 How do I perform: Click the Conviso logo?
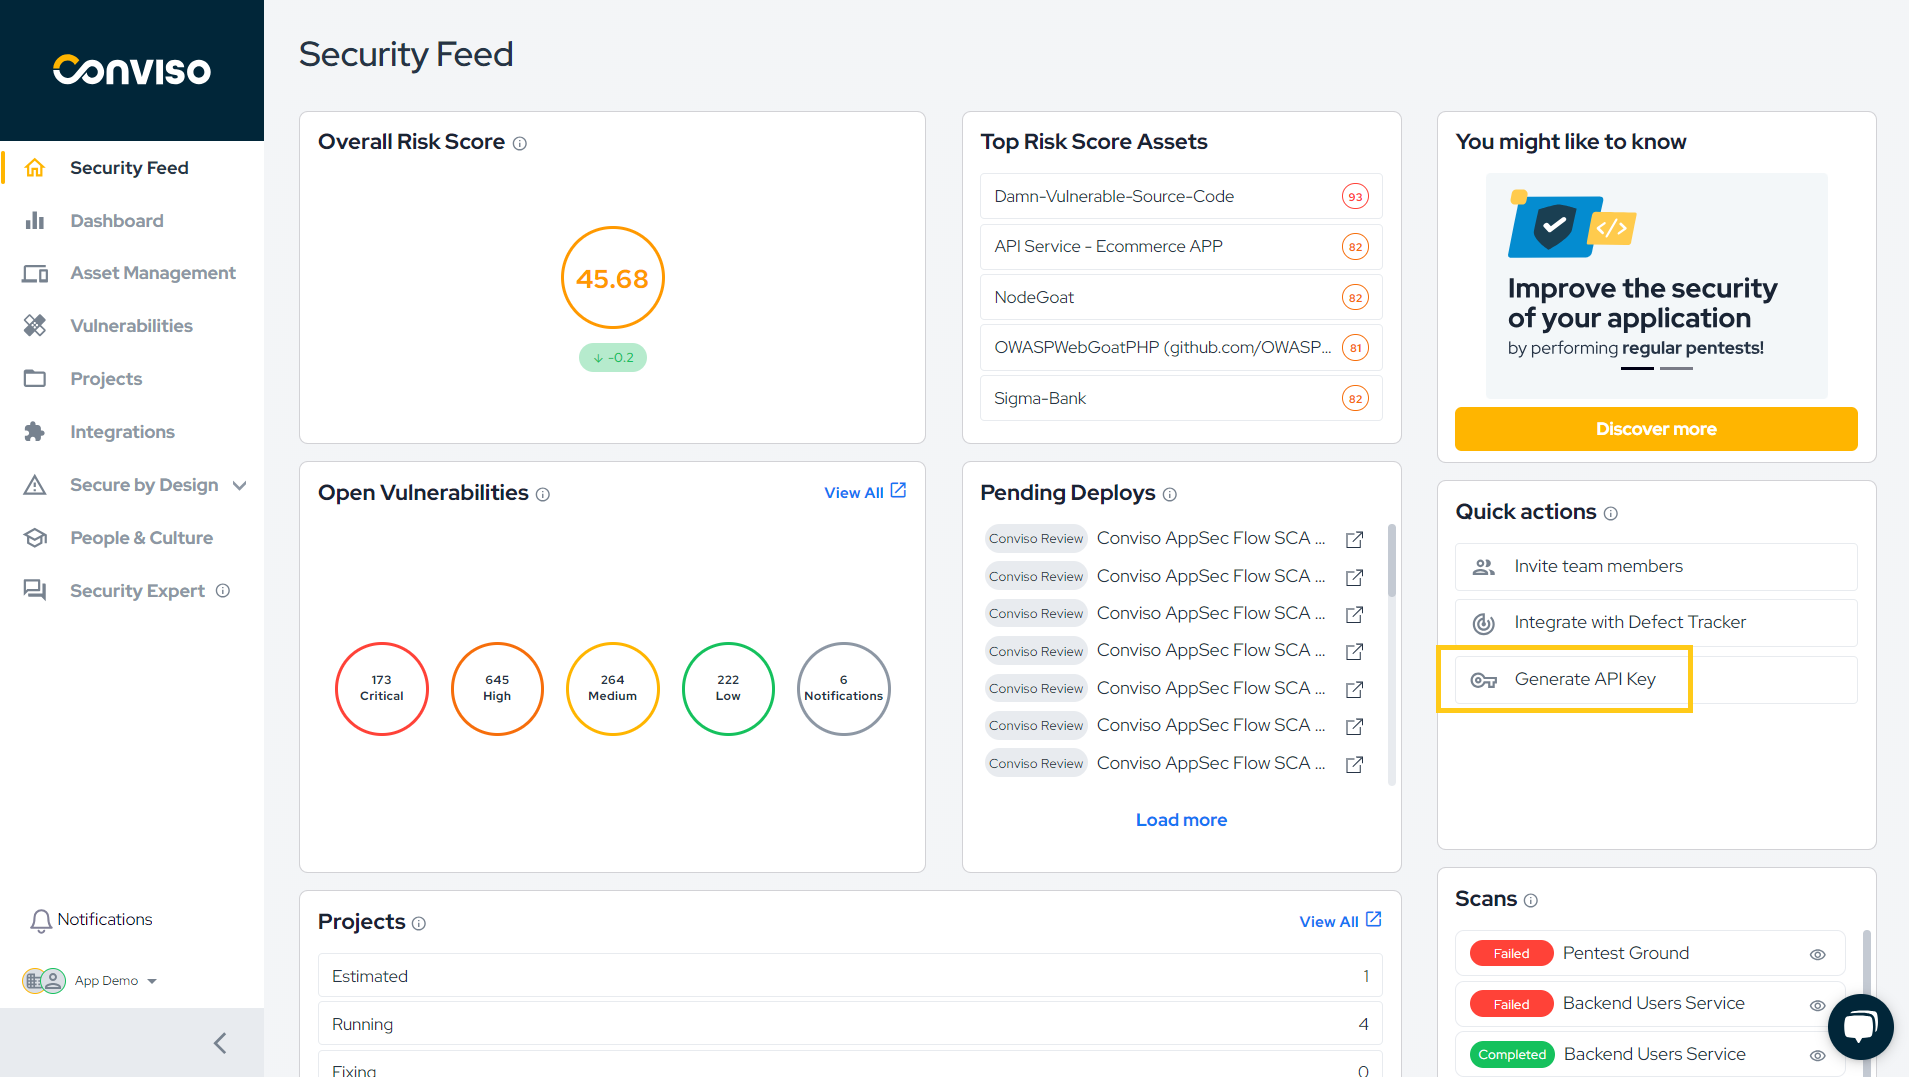click(132, 70)
